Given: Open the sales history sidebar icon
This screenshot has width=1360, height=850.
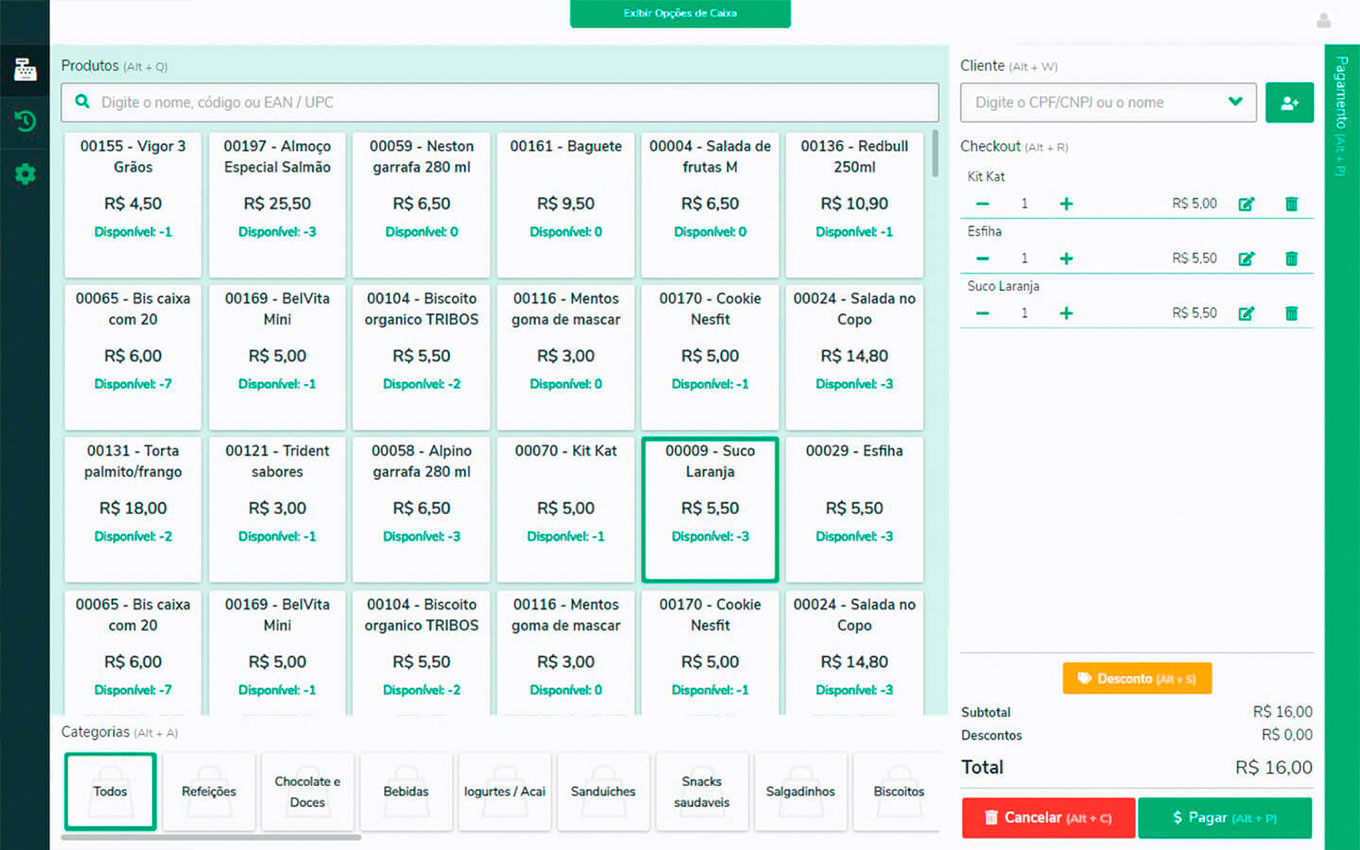Looking at the screenshot, I should coord(25,122).
